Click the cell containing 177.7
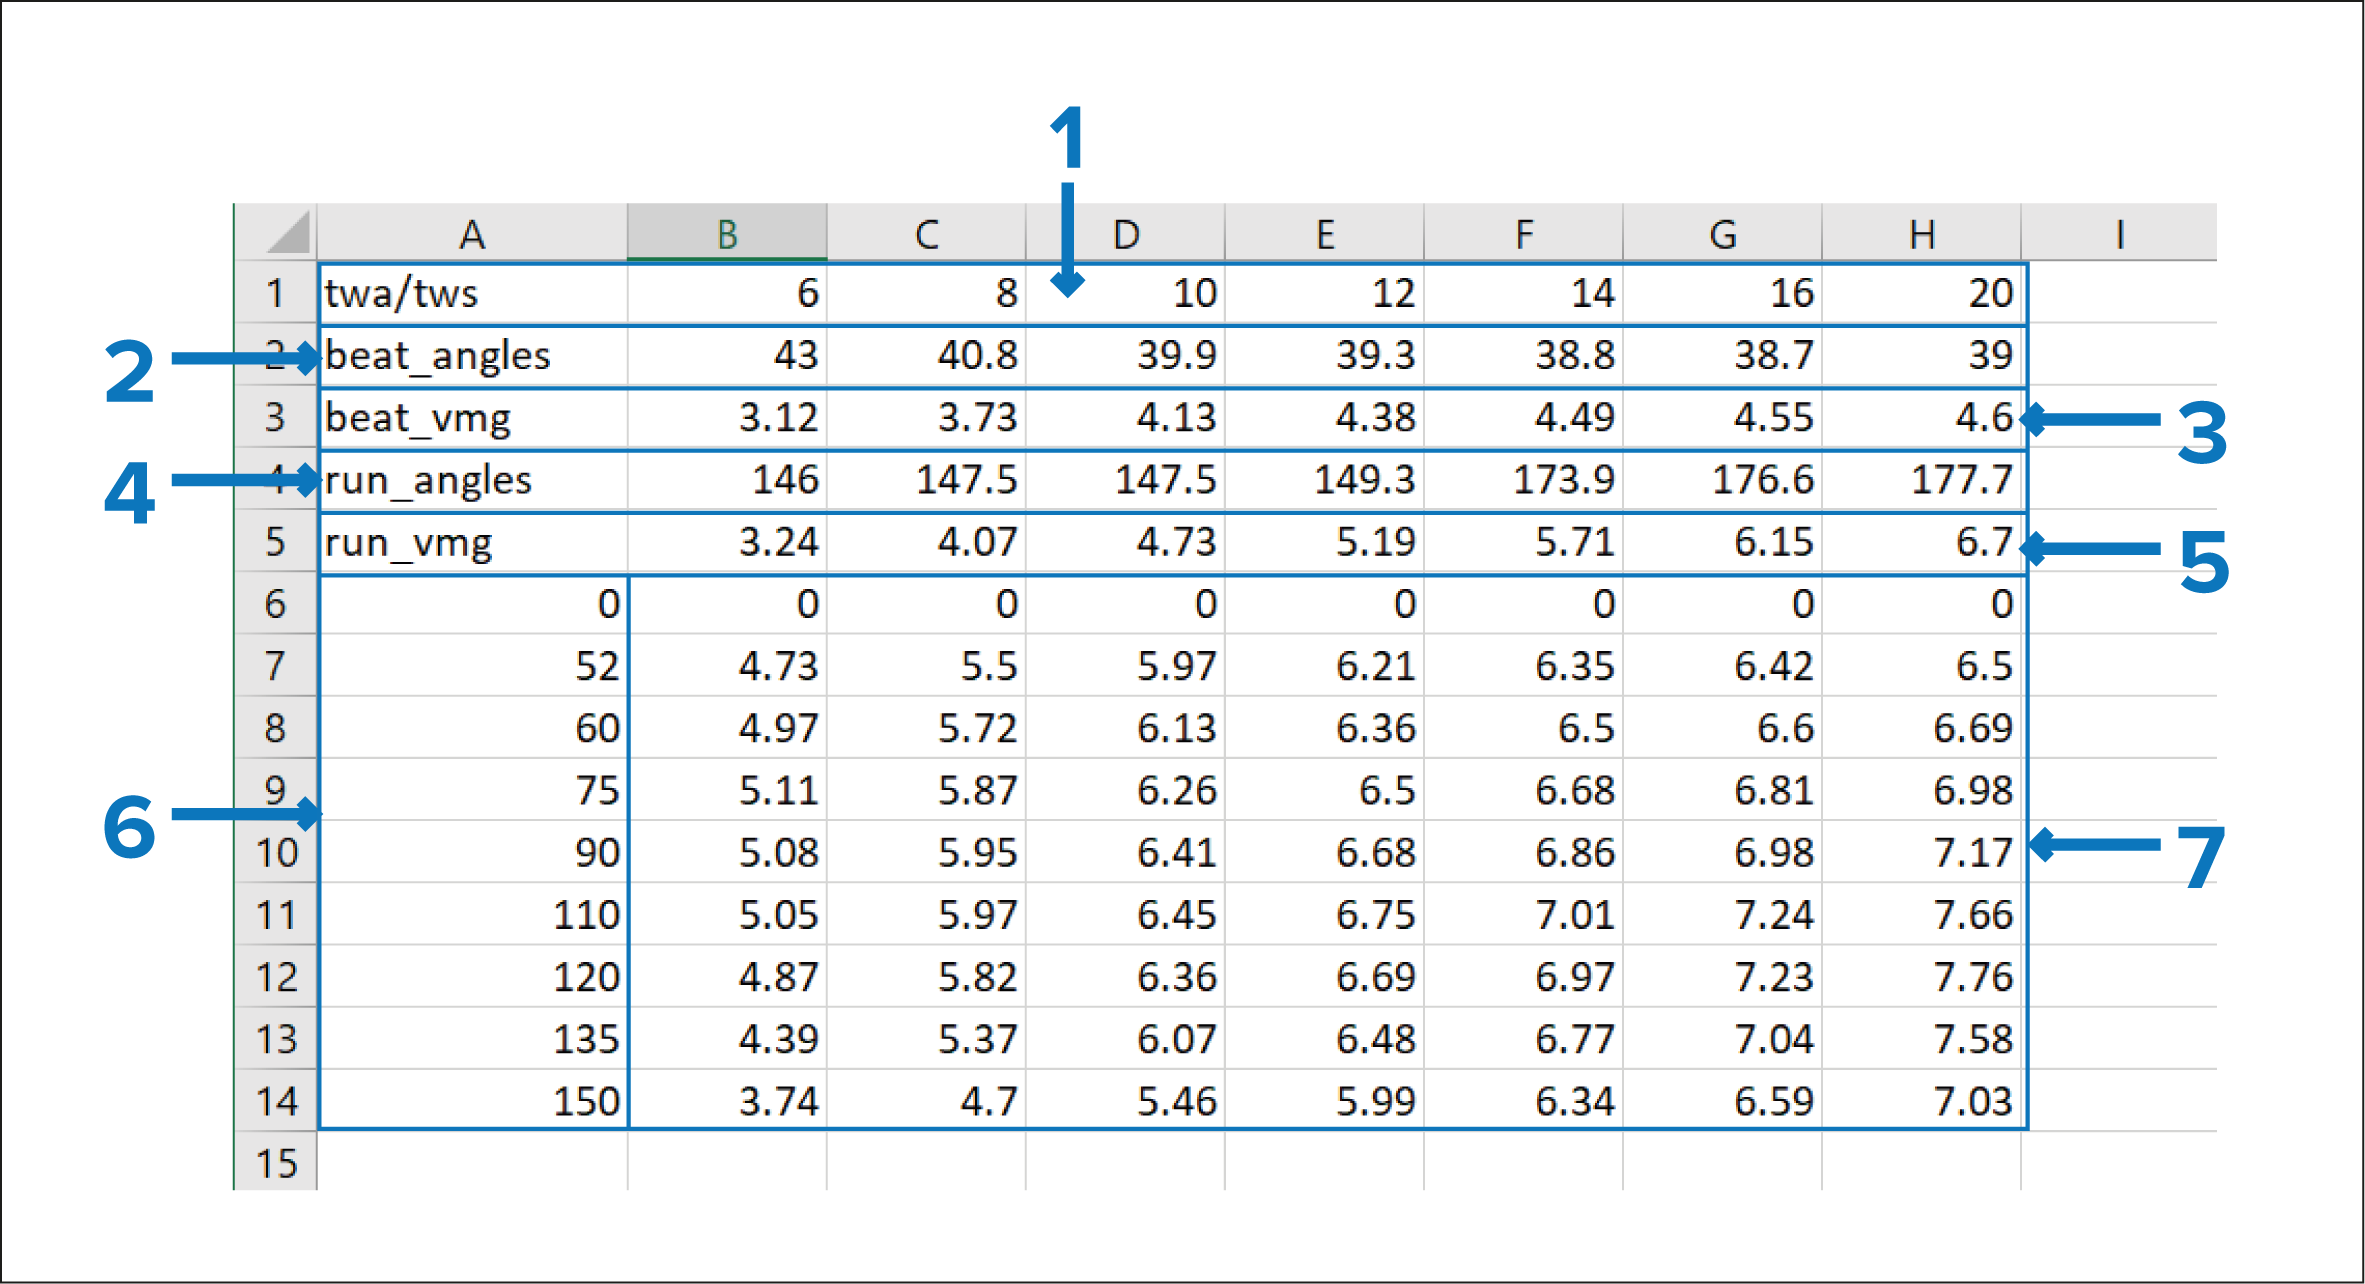The height and width of the screenshot is (1284, 2365). 1922,481
